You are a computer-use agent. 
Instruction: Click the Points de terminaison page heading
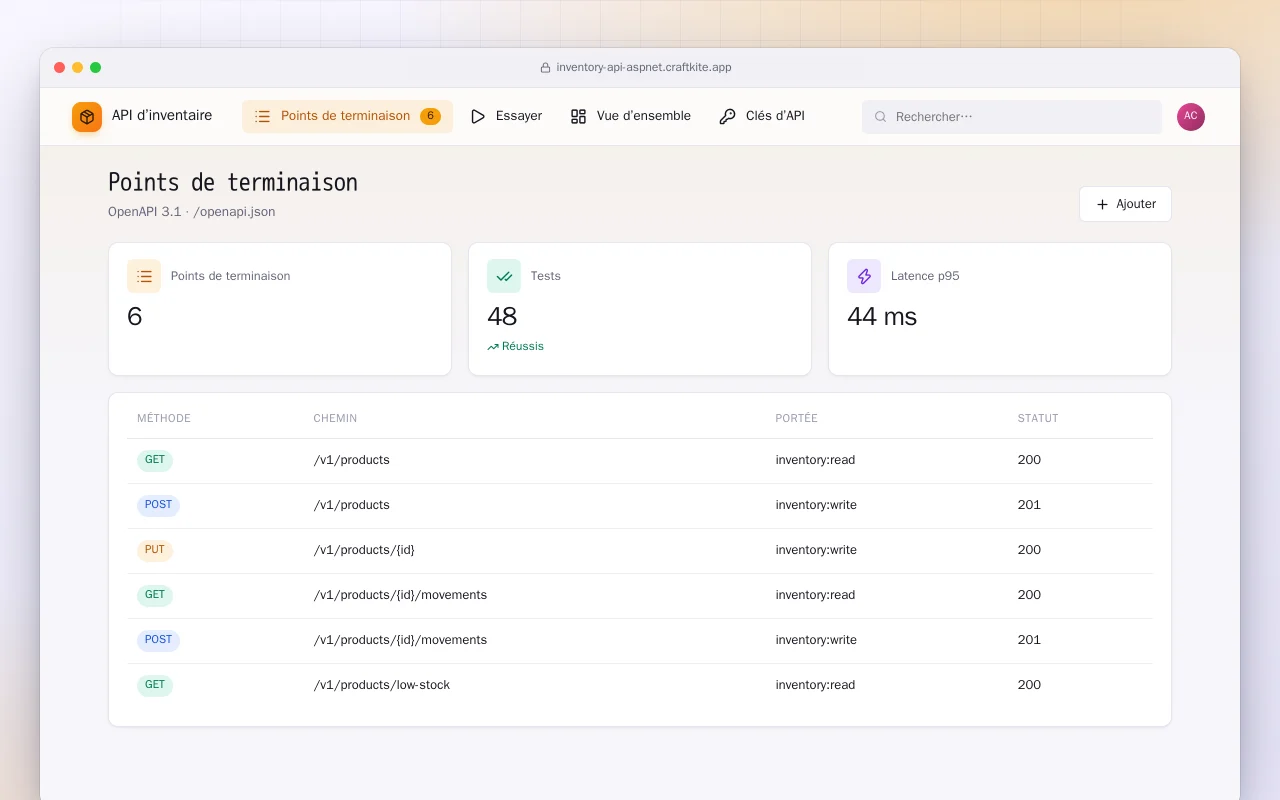(x=233, y=183)
